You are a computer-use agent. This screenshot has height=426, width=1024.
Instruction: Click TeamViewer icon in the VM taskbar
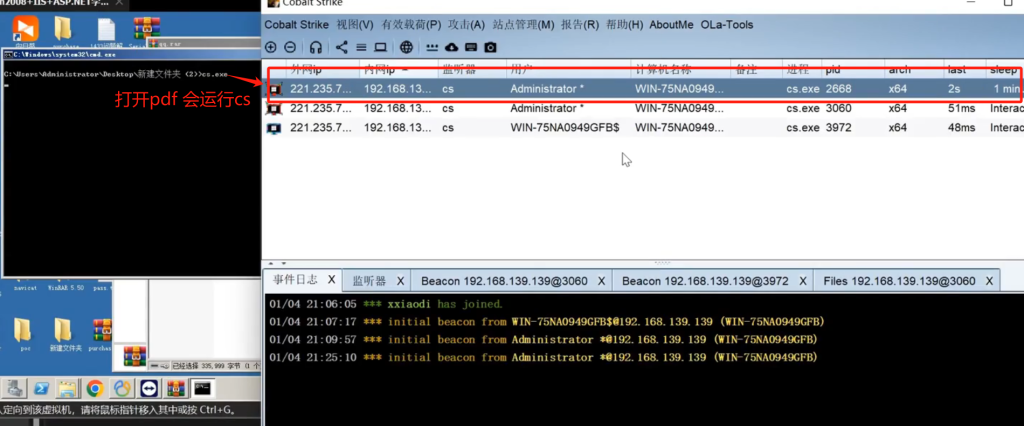click(x=149, y=389)
